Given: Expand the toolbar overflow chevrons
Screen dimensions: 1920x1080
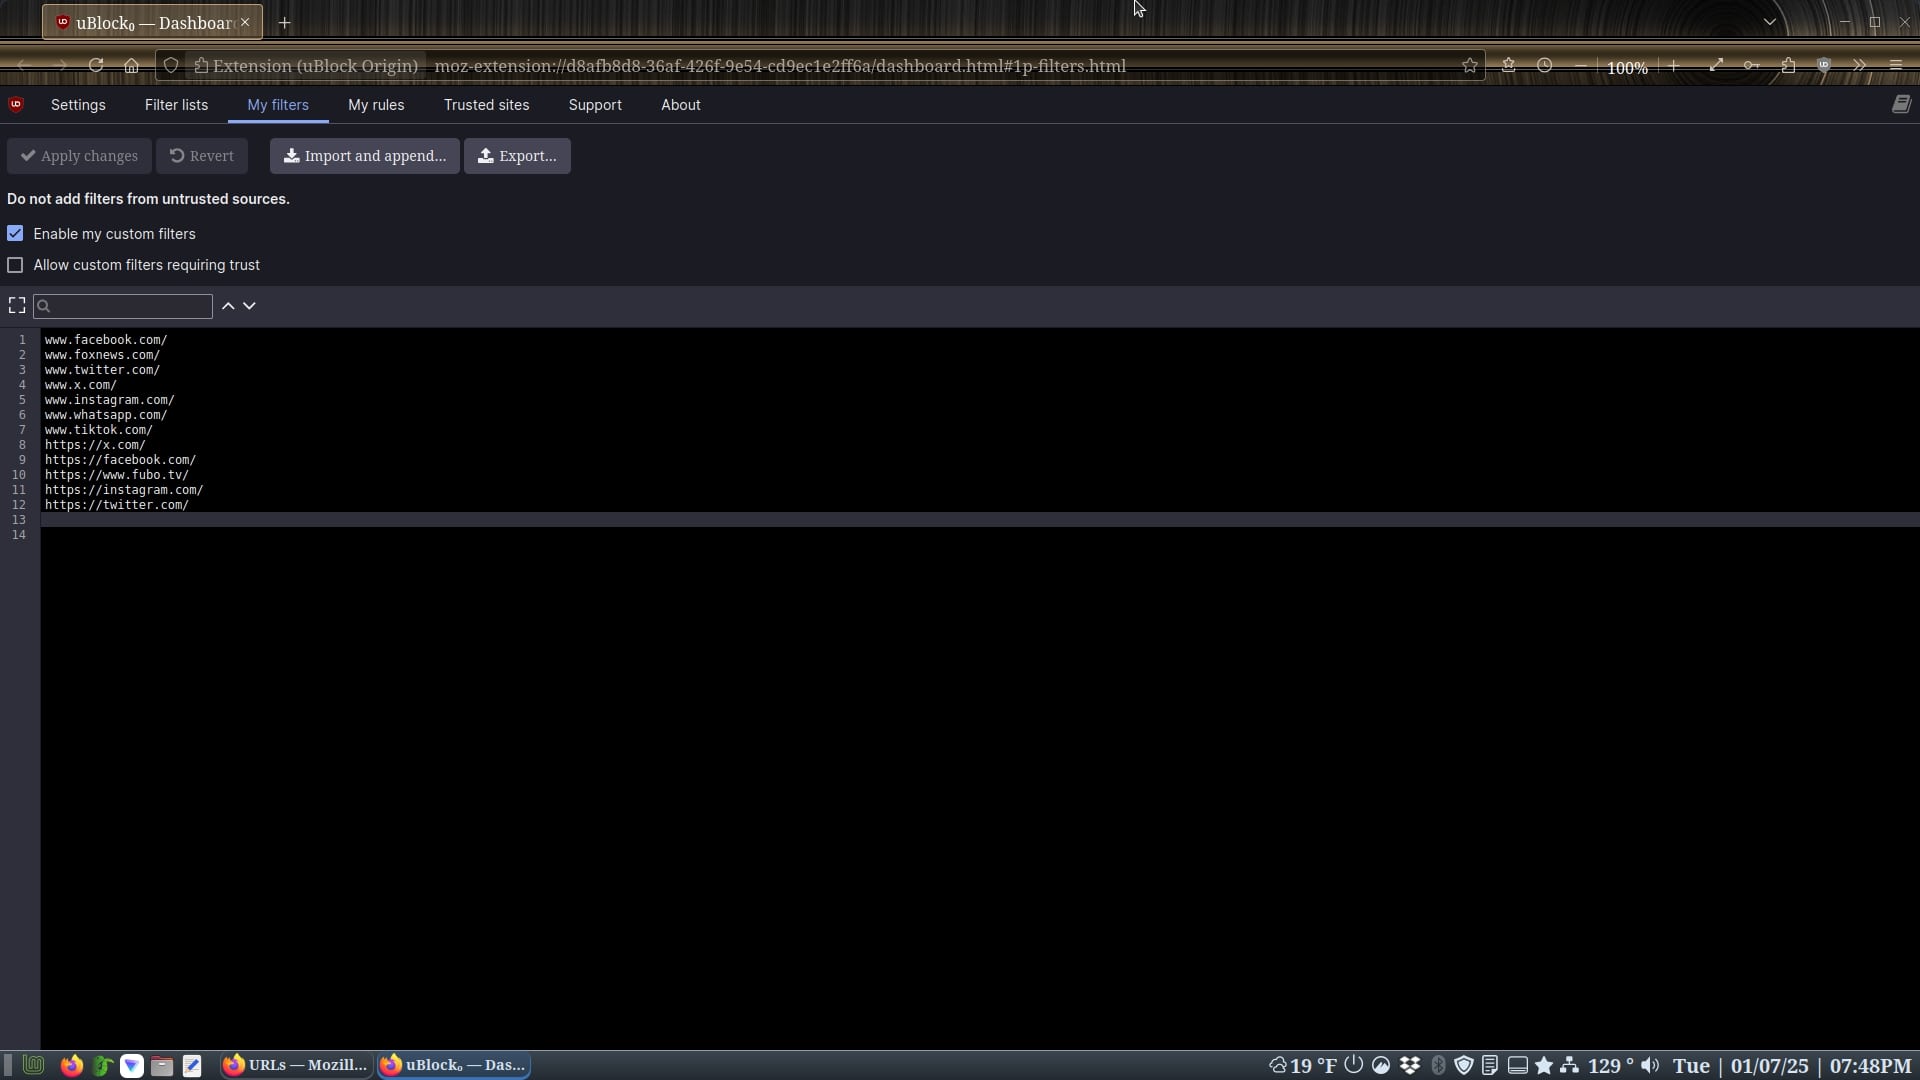Looking at the screenshot, I should 1859,66.
